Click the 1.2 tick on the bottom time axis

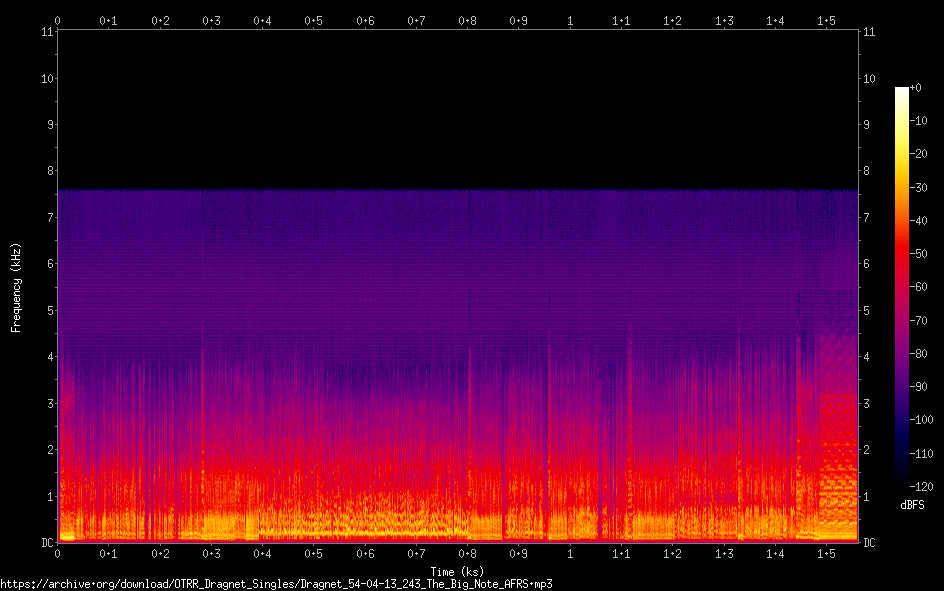(672, 553)
